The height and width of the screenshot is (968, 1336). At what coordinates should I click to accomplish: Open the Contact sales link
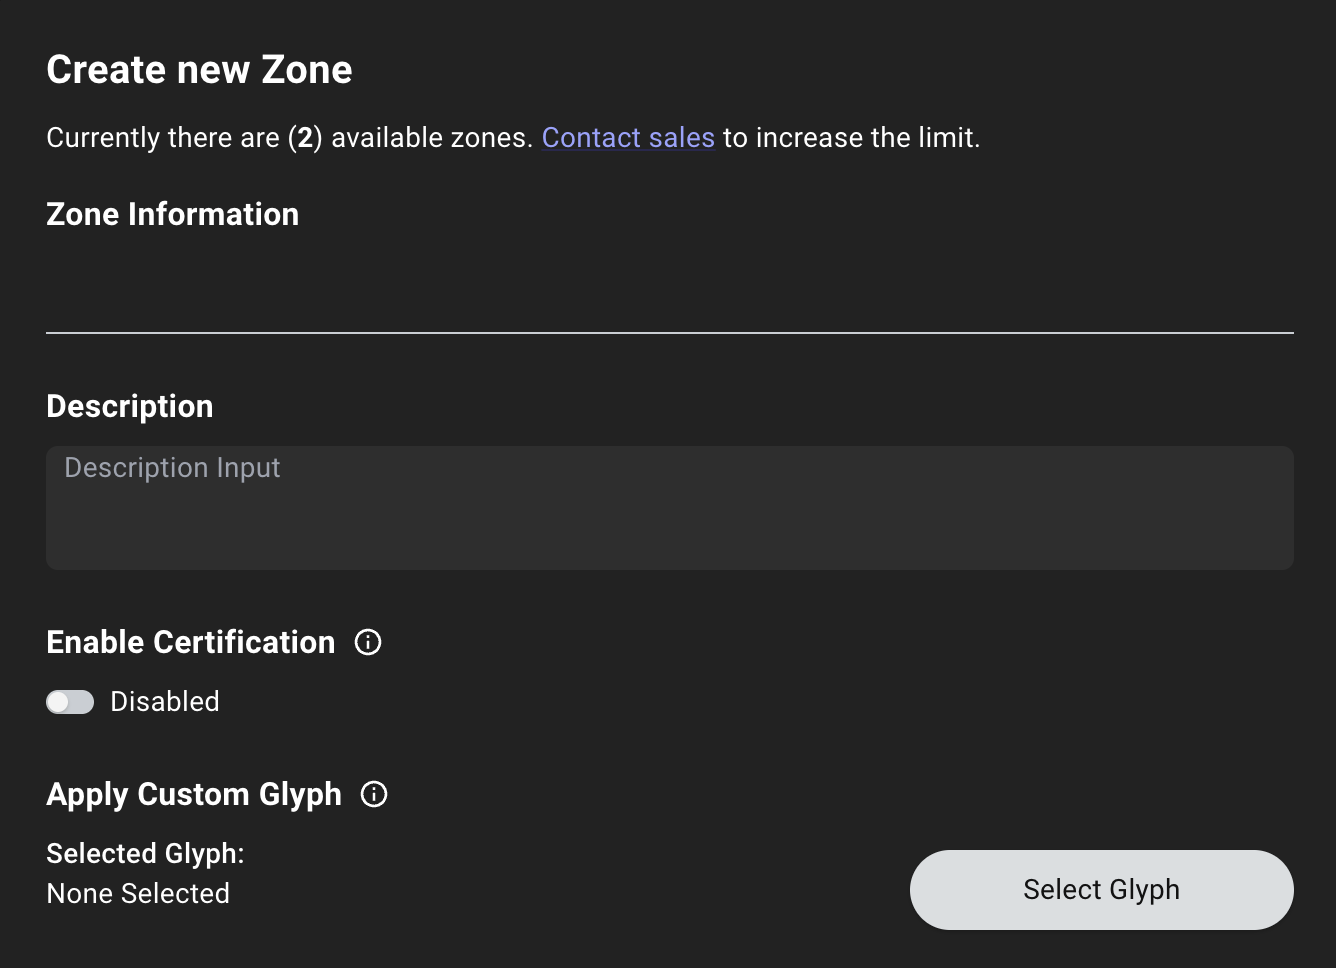(x=628, y=137)
